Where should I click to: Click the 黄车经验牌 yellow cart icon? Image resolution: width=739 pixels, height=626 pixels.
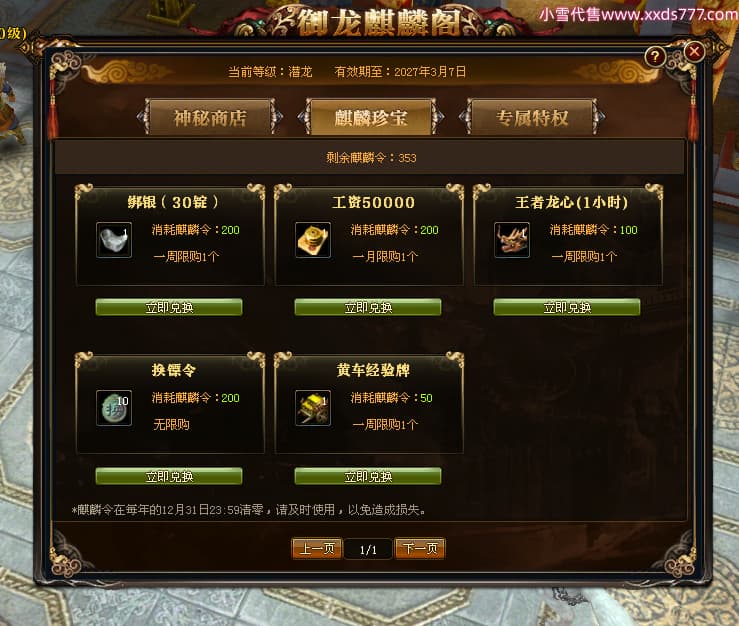tap(313, 408)
